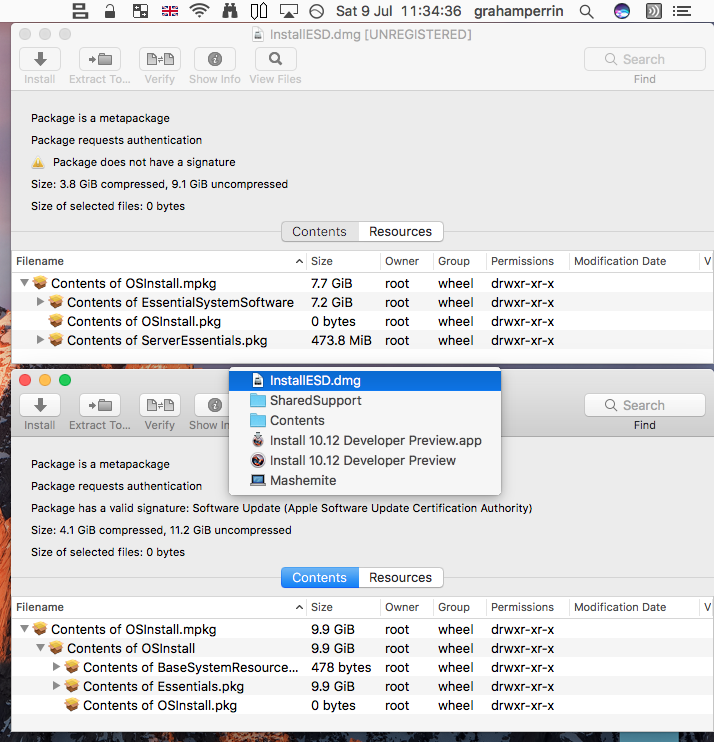The width and height of the screenshot is (714, 742).
Task: Click Verify icon in top window
Action: pos(160,59)
